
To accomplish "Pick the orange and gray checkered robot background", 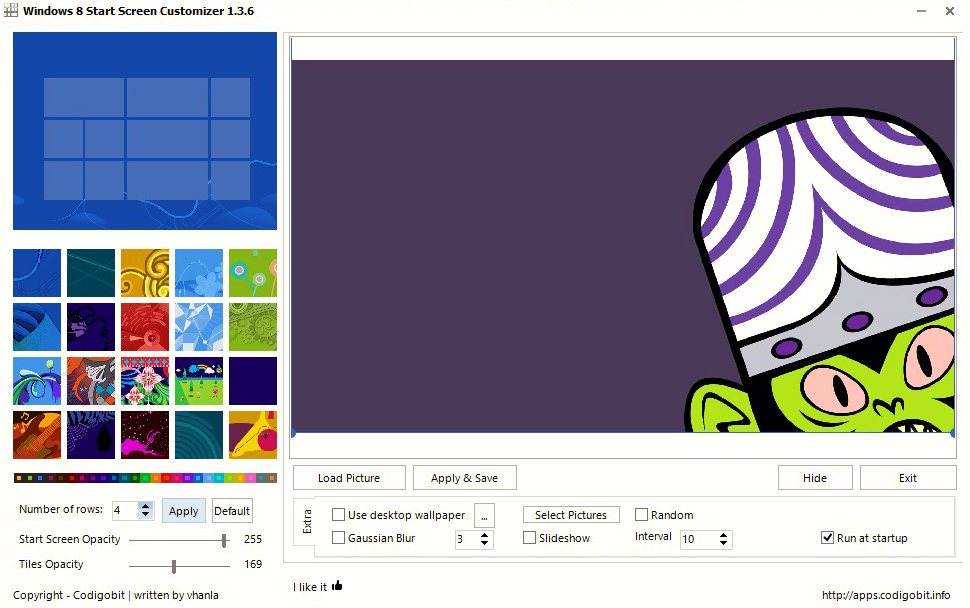I will tap(91, 381).
